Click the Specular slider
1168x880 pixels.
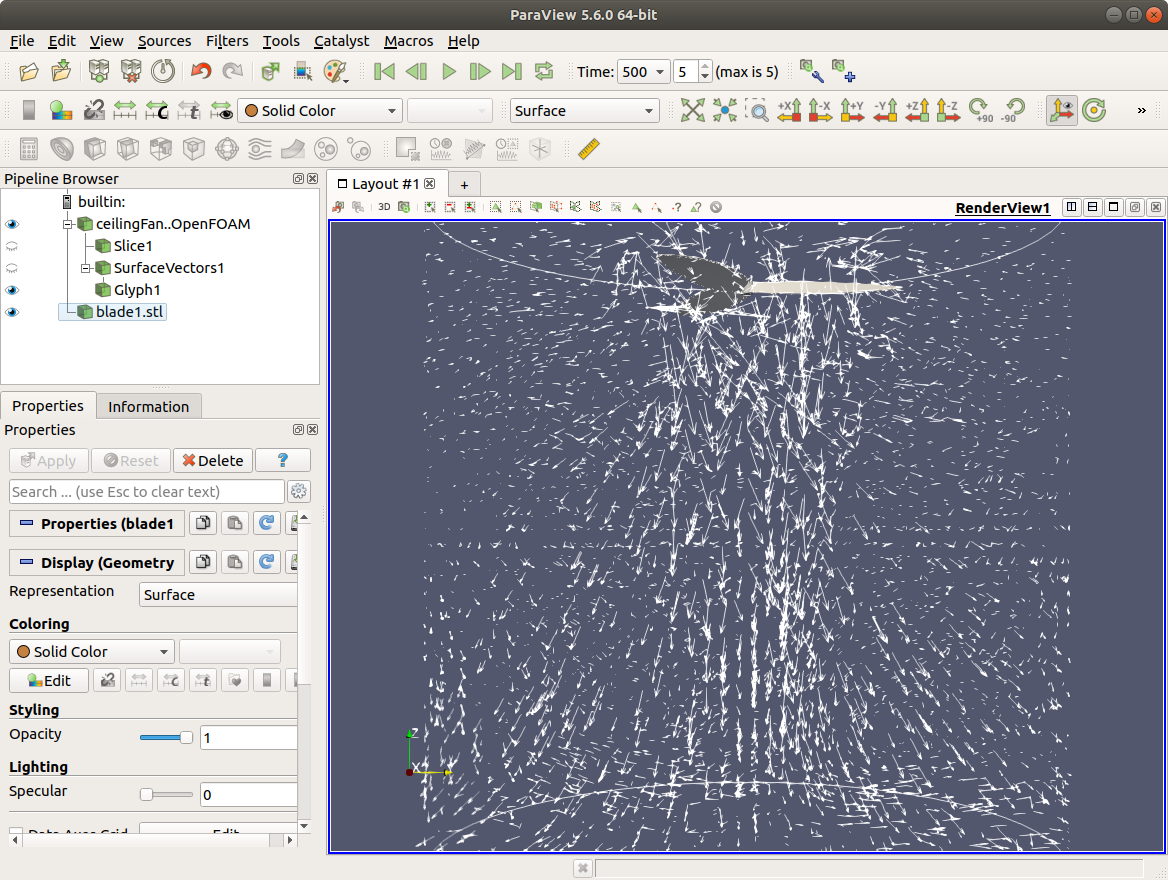point(165,794)
